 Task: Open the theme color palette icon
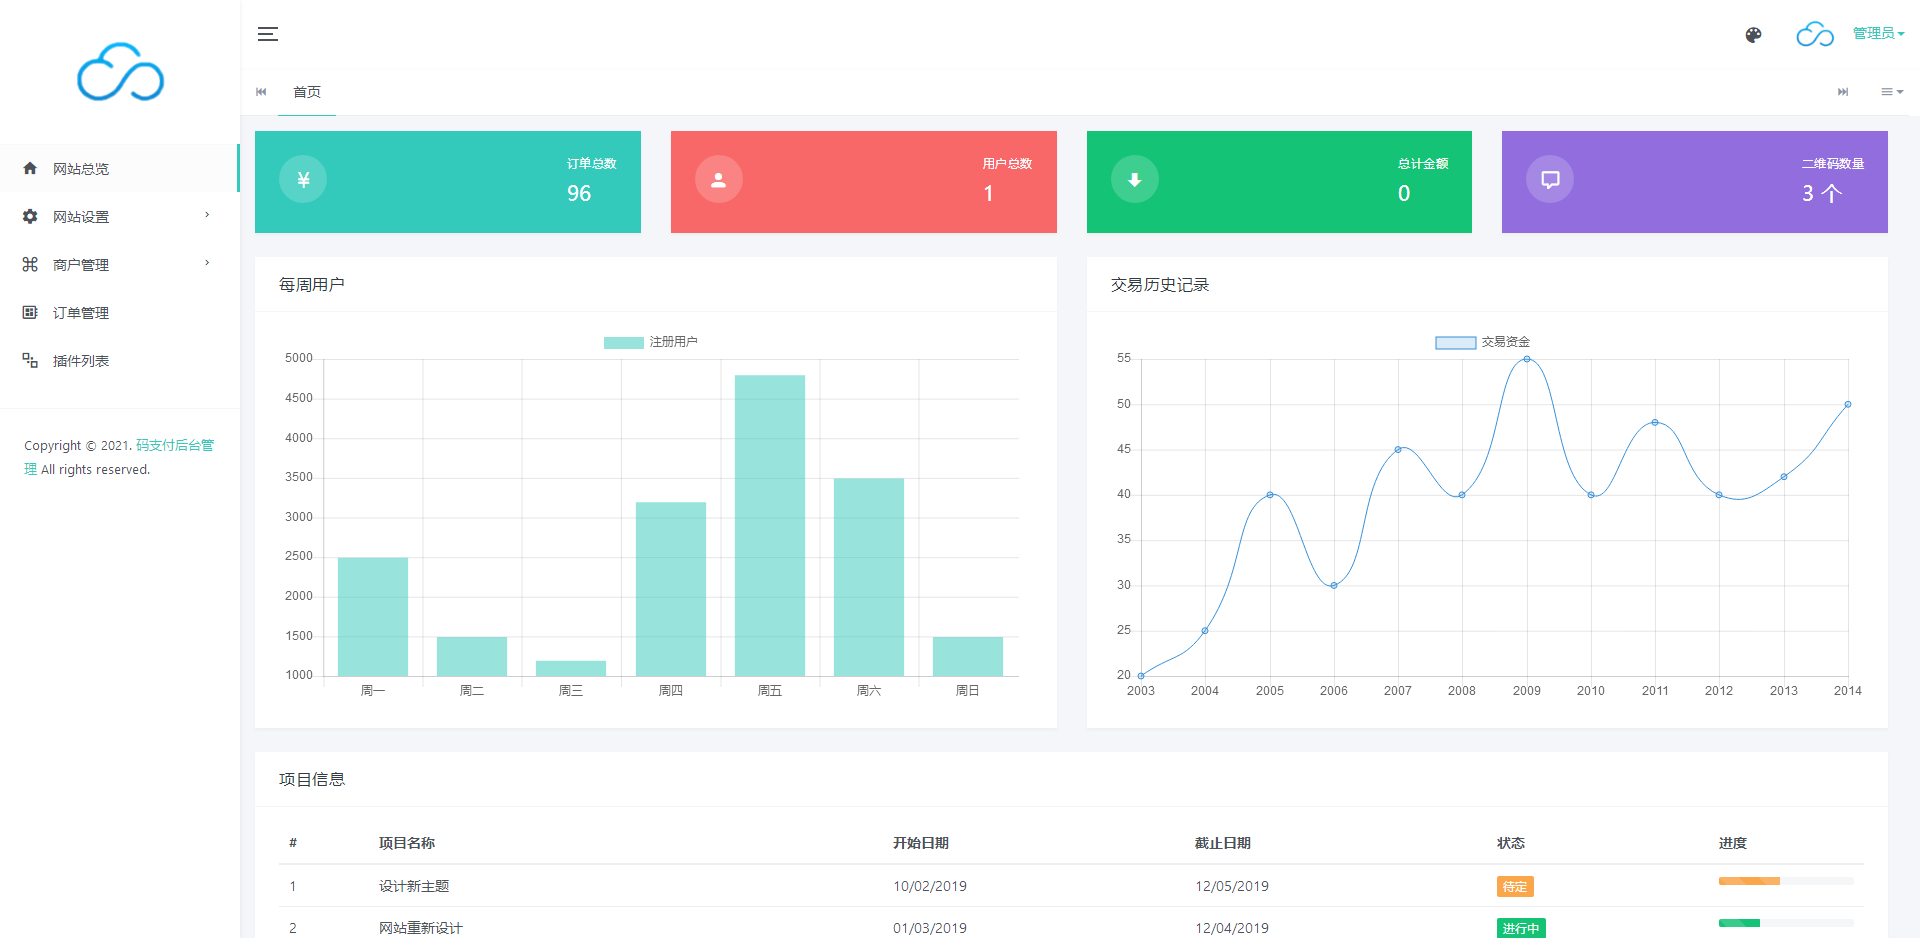pyautogui.click(x=1753, y=35)
